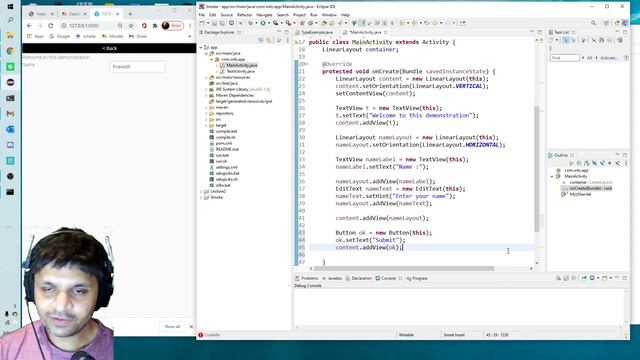The image size is (640, 360).
Task: Open the Source menu
Action: [x=227, y=15]
